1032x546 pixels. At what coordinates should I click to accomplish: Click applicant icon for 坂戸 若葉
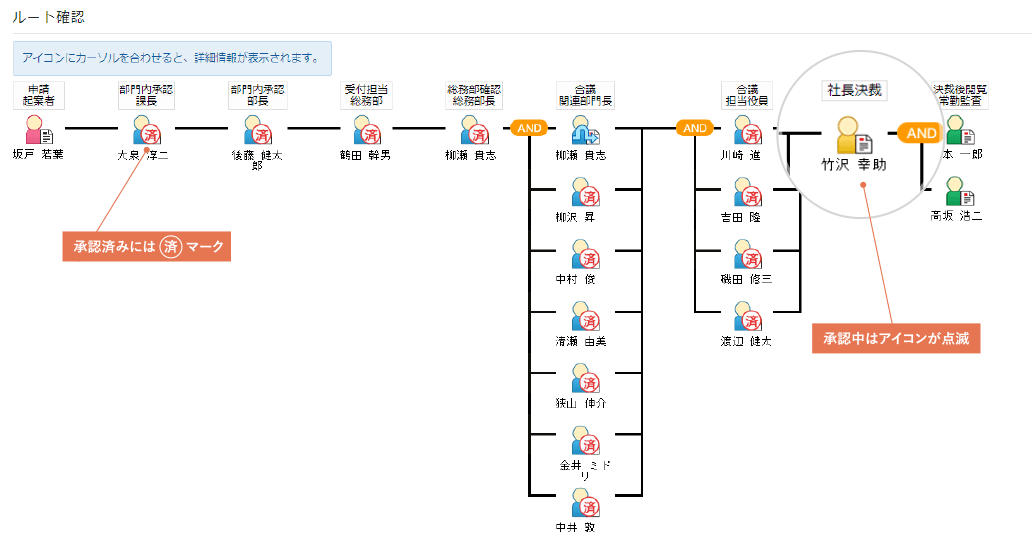[39, 130]
